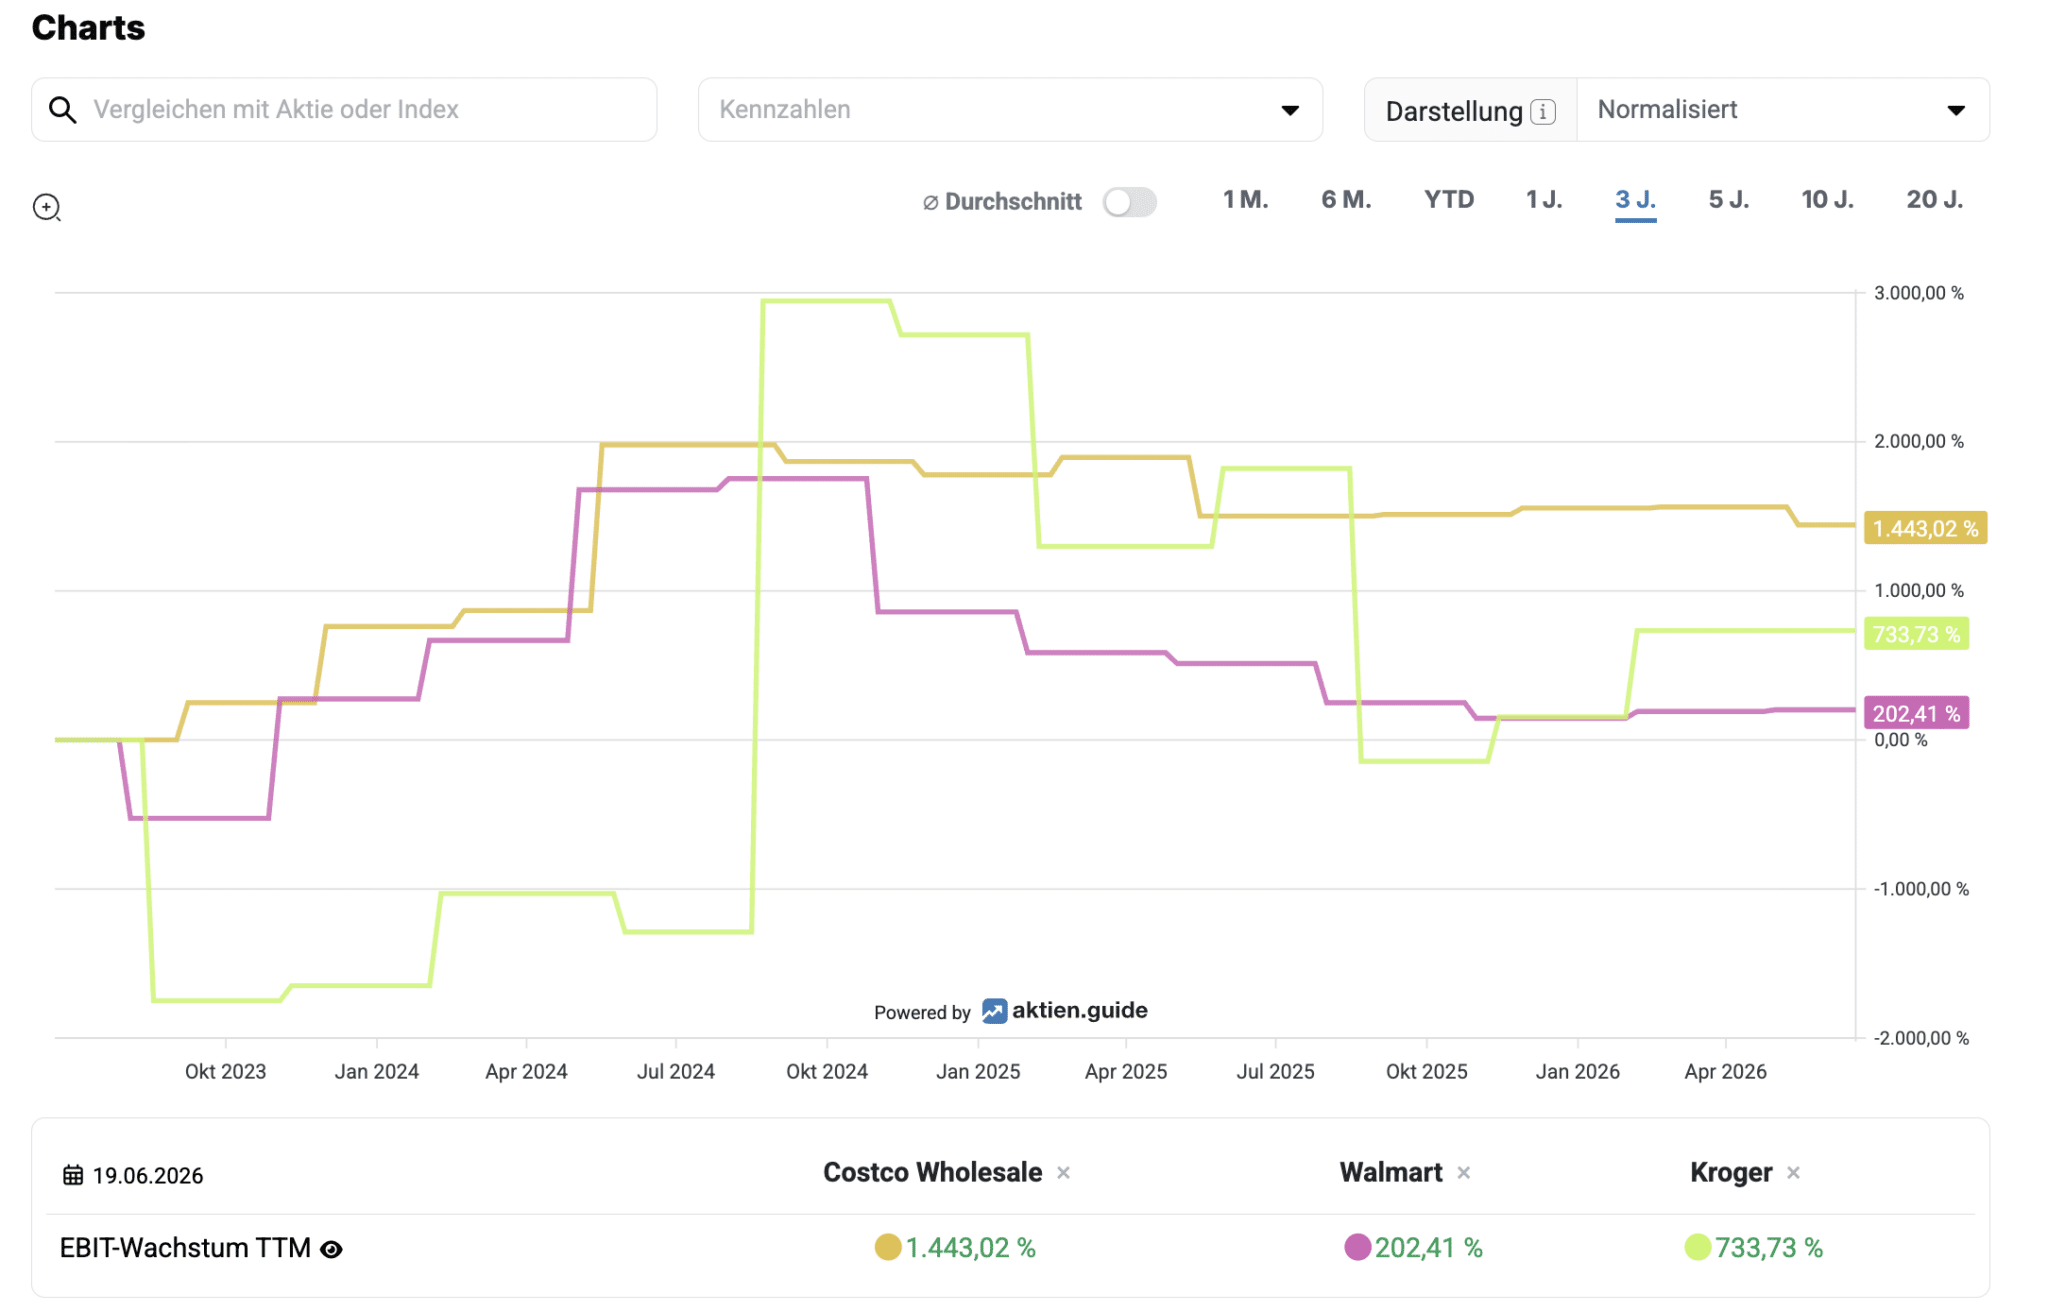2048x1311 pixels.
Task: Click the calendar icon beside 19.06.2026
Action: [x=73, y=1175]
